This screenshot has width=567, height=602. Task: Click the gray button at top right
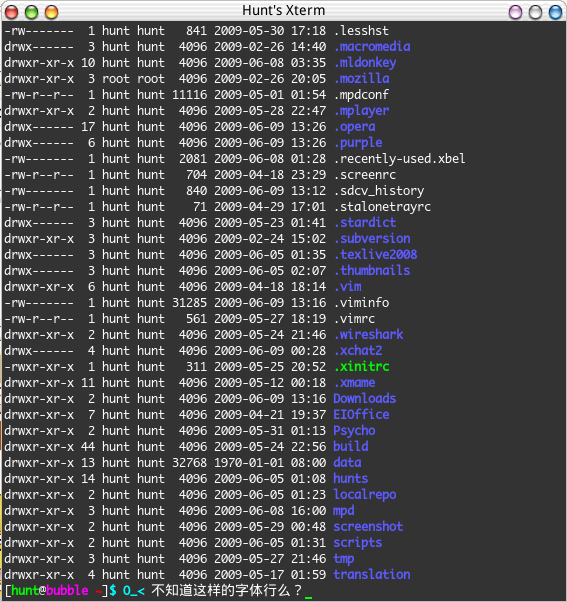535,12
